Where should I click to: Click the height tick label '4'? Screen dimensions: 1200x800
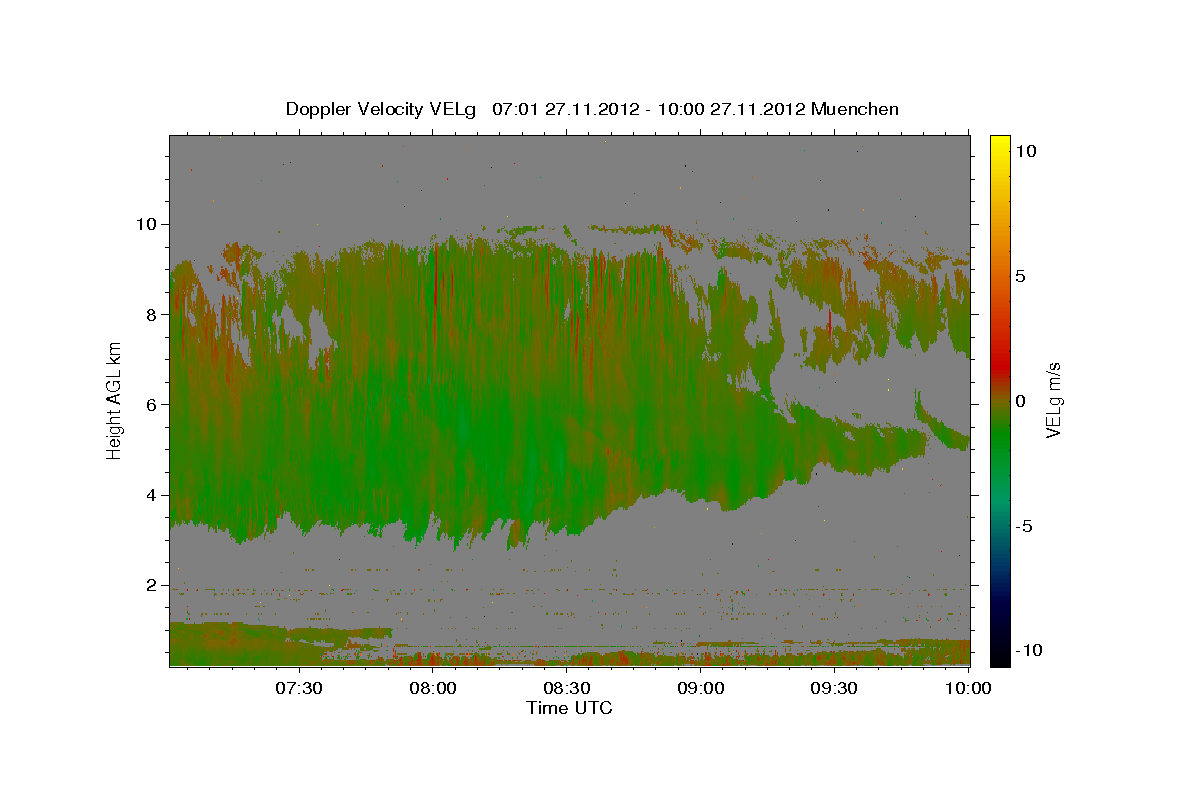pyautogui.click(x=152, y=495)
